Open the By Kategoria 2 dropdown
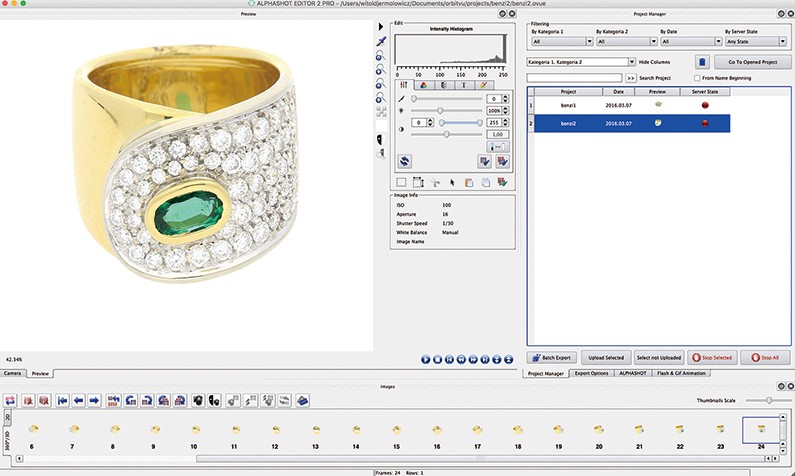Image resolution: width=795 pixels, height=476 pixels. (x=627, y=42)
